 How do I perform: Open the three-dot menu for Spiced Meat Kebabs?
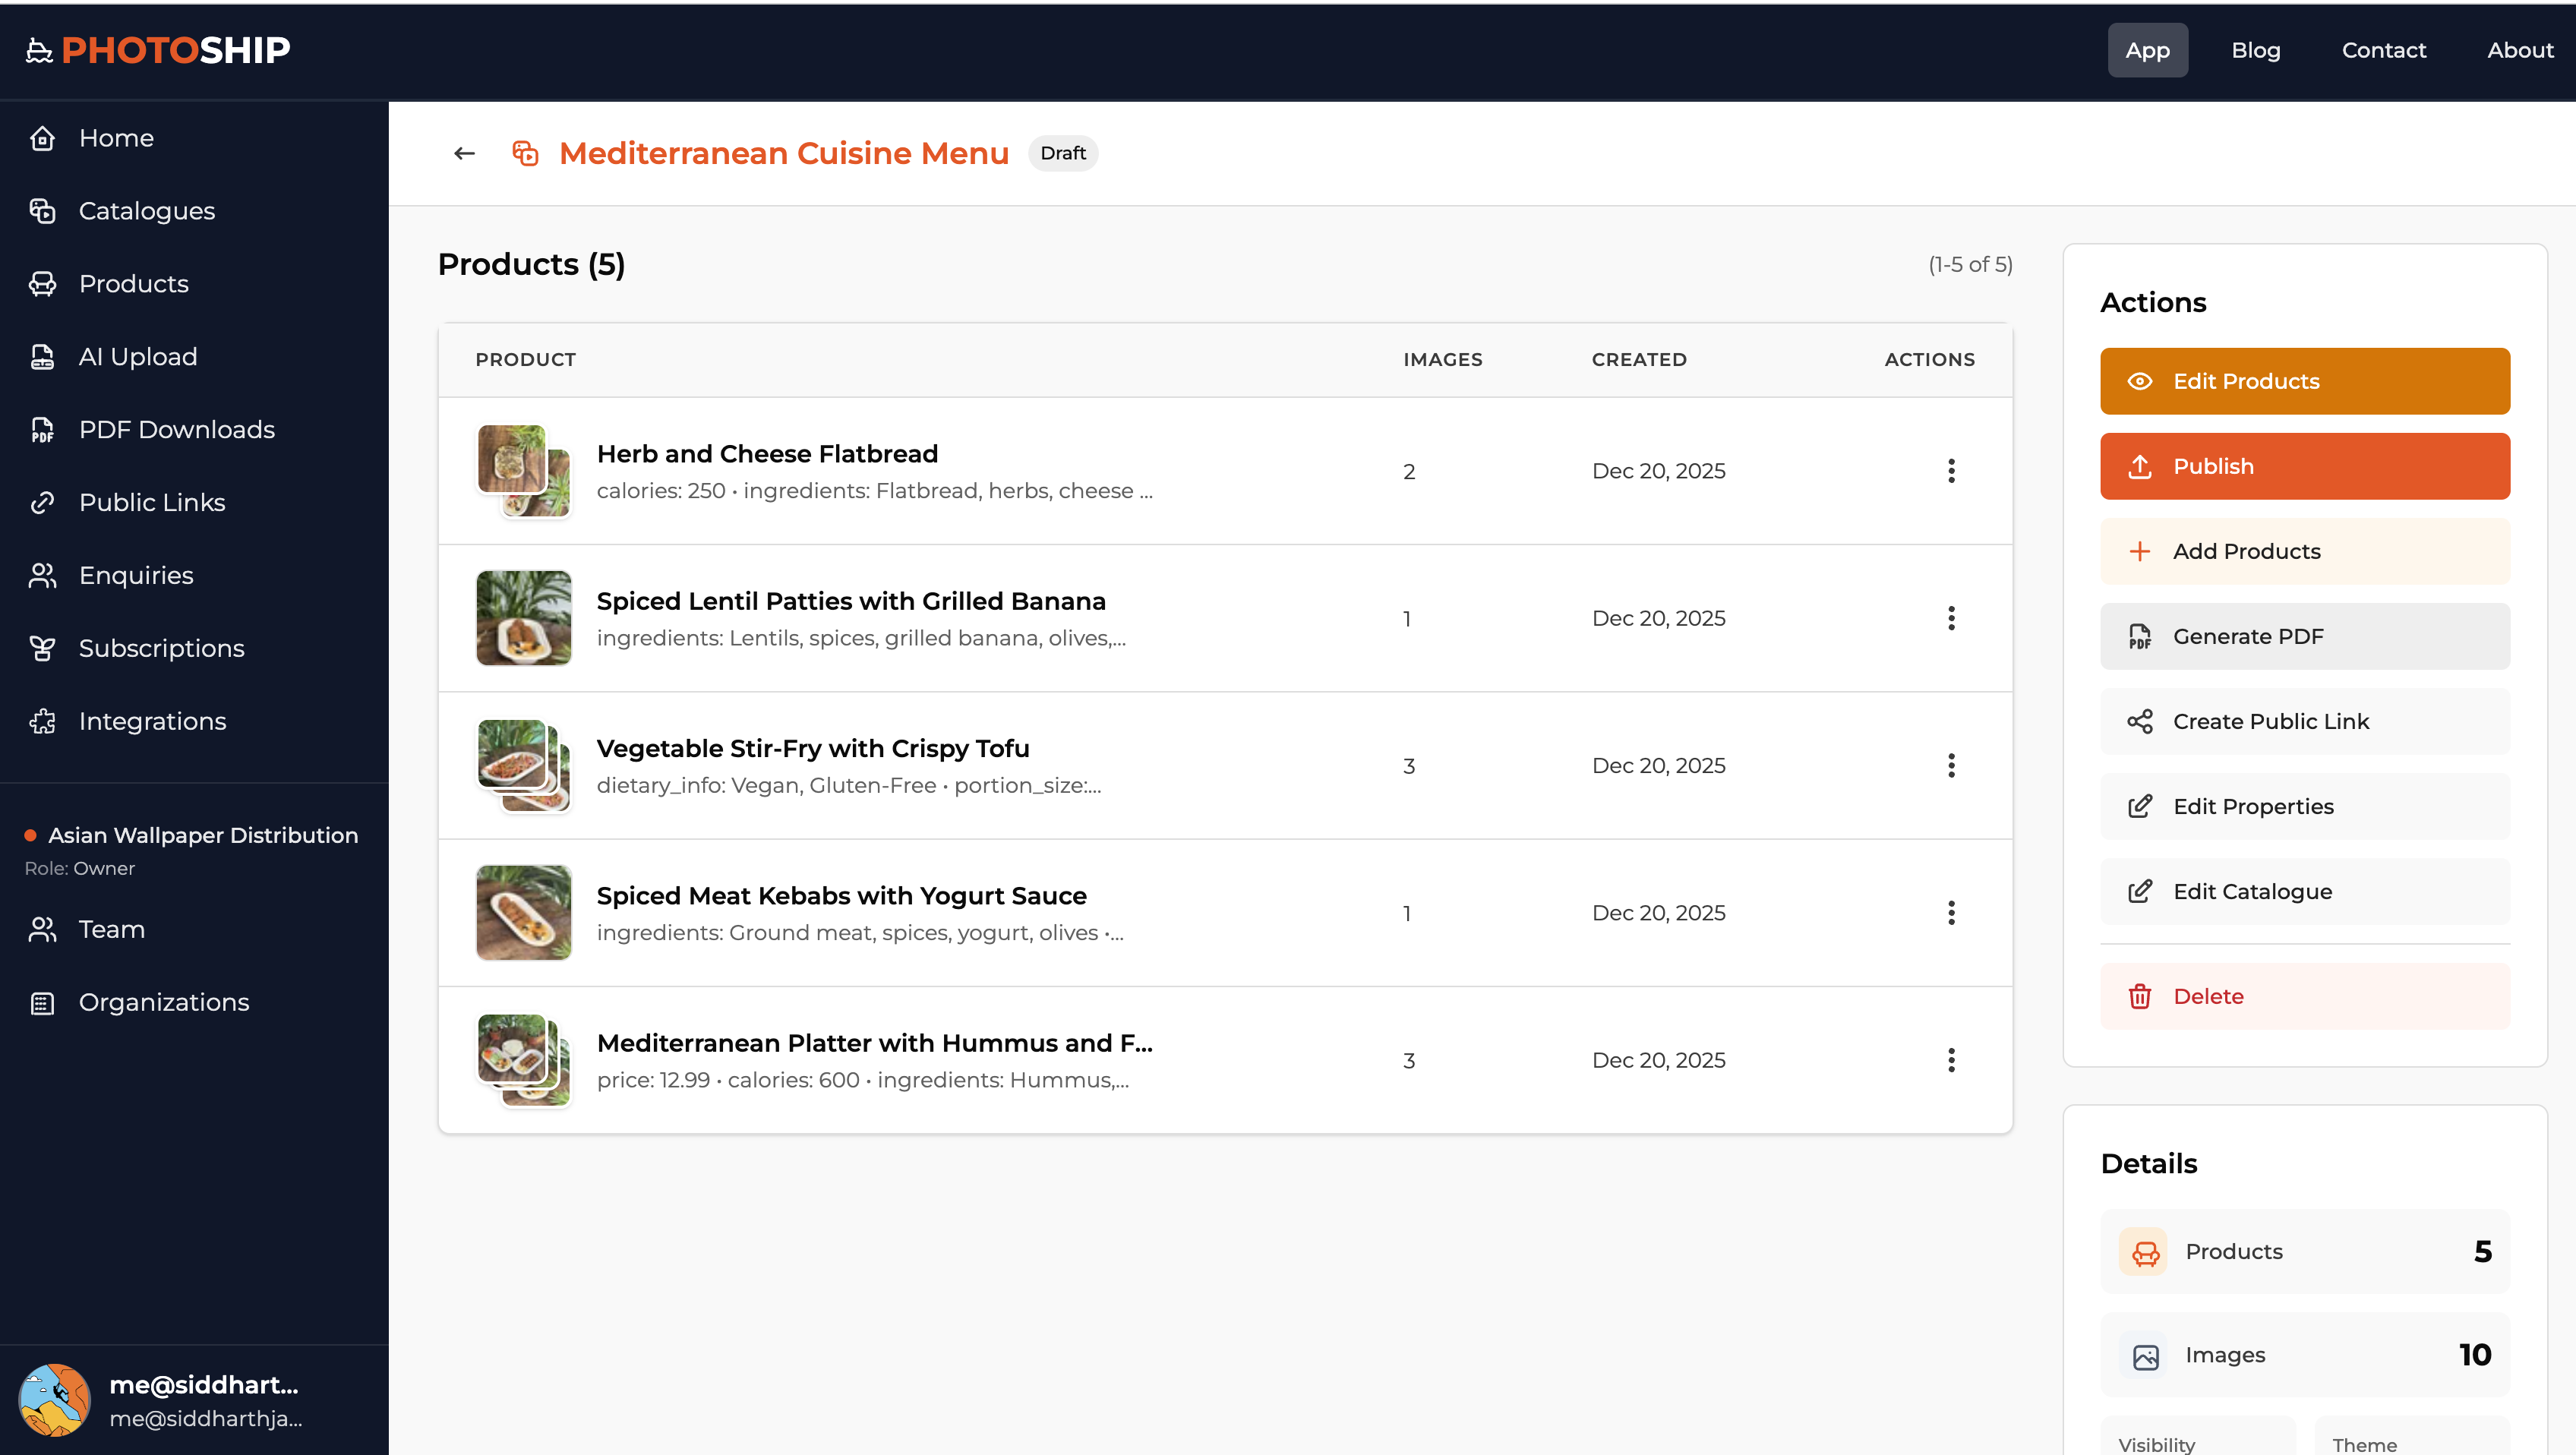(1952, 912)
